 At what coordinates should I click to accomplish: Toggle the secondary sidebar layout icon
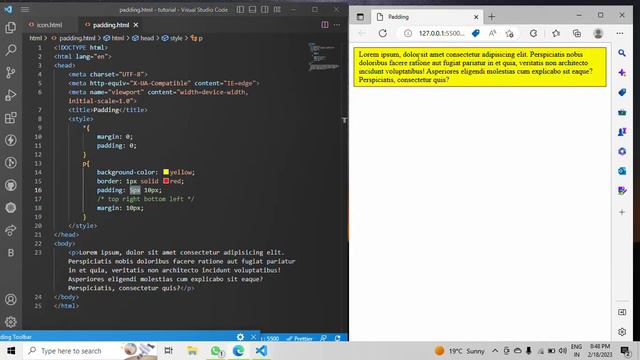click(265, 9)
